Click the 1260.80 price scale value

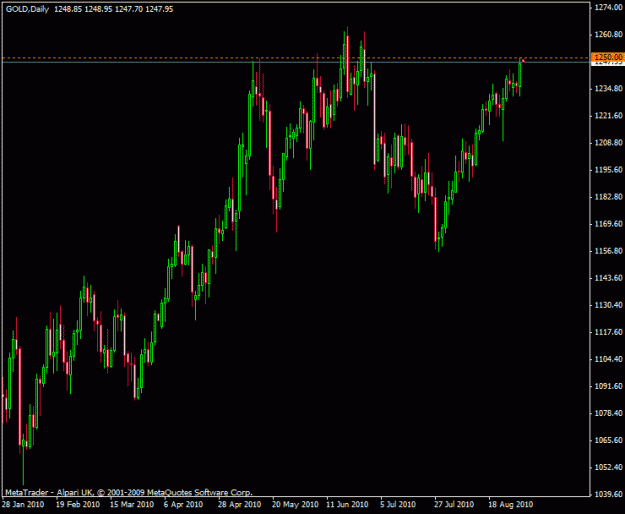608,34
